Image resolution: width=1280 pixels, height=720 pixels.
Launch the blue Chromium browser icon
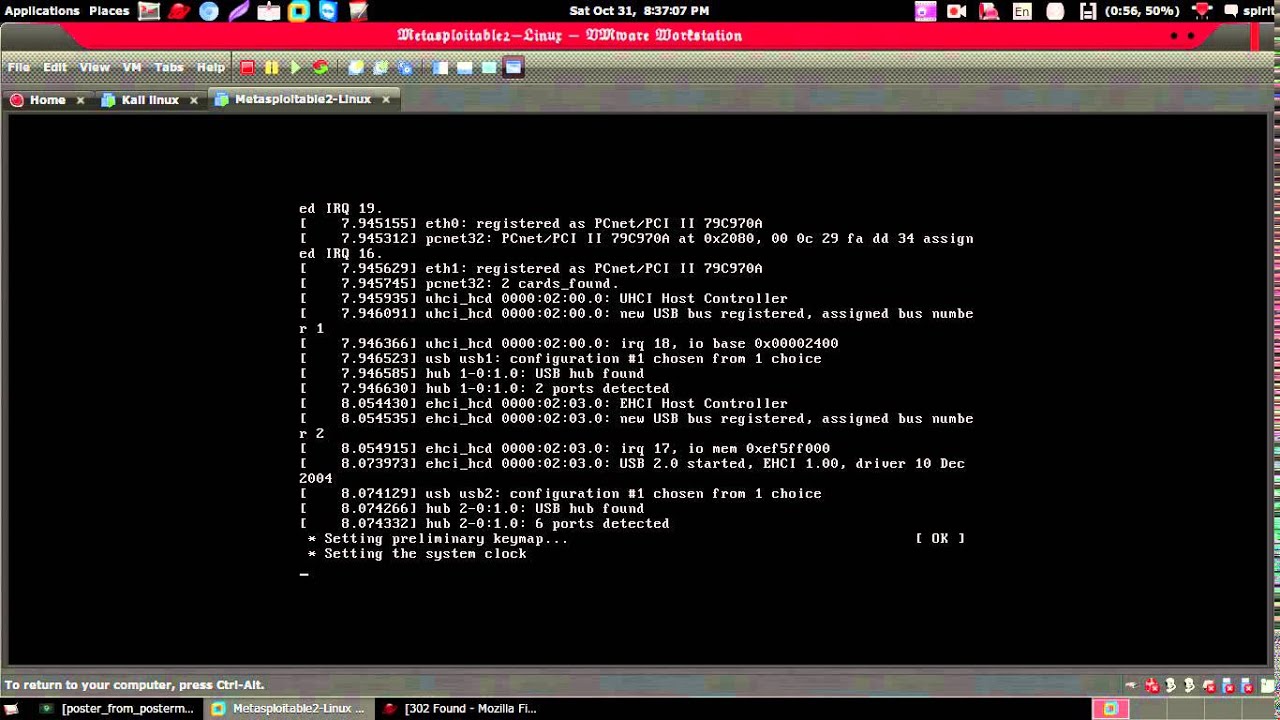(x=209, y=11)
